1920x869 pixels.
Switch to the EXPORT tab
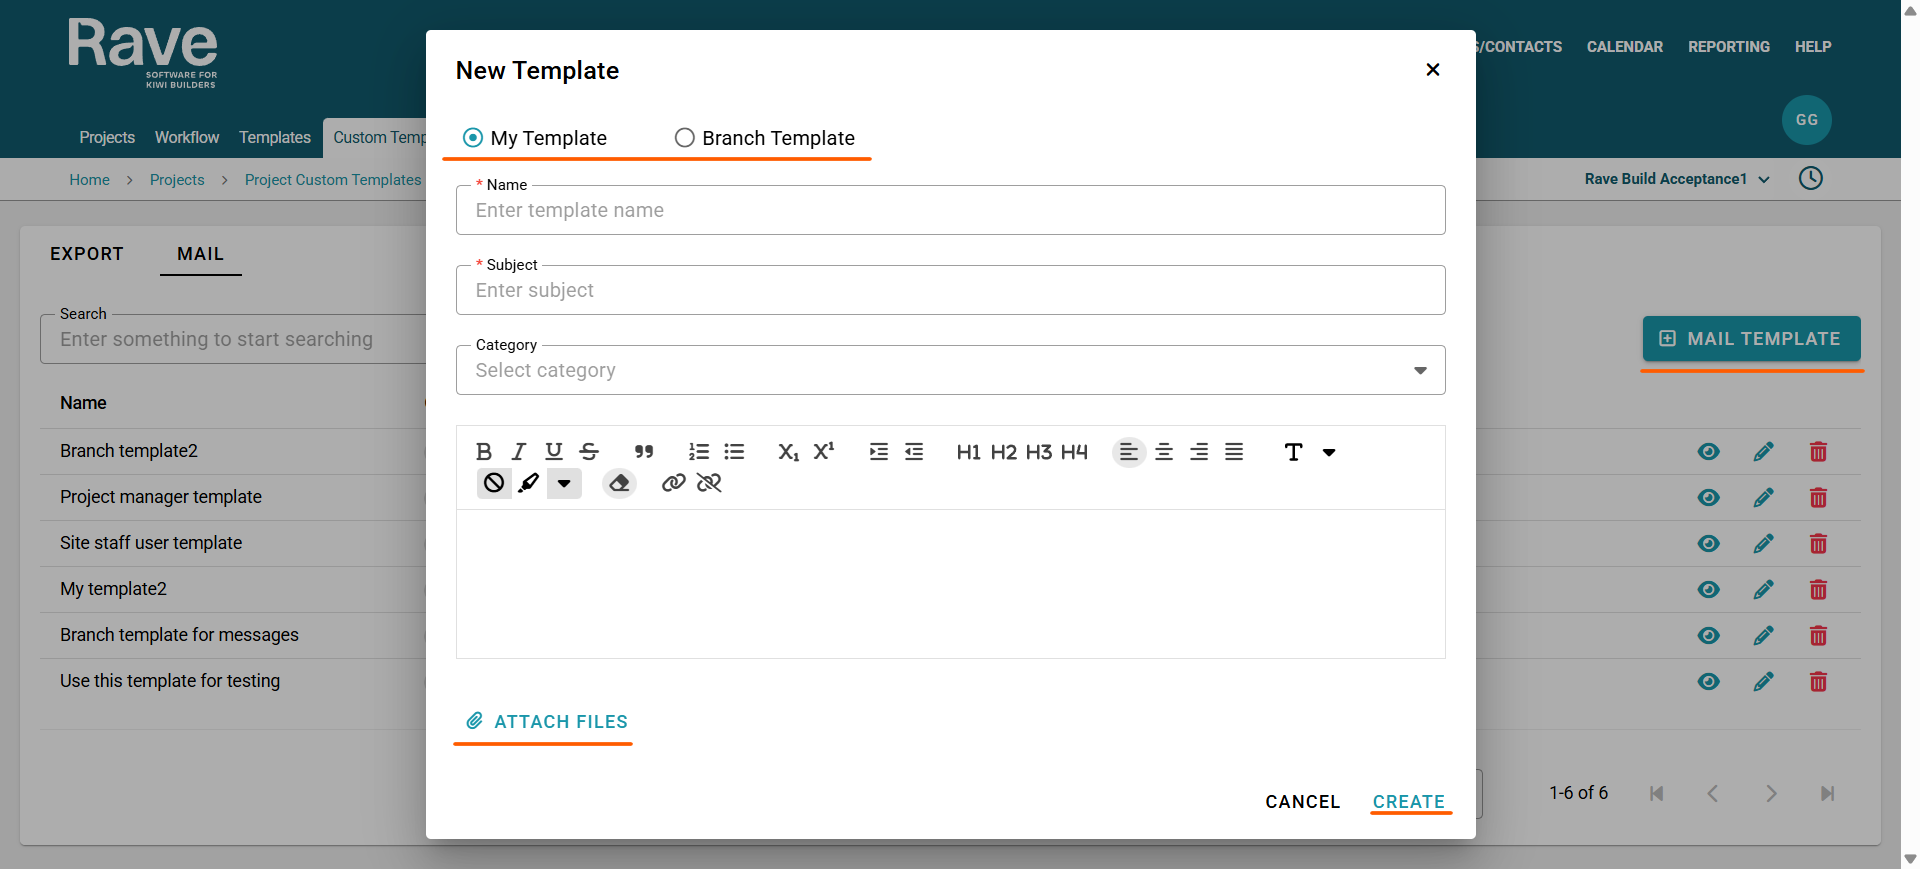pyautogui.click(x=87, y=254)
